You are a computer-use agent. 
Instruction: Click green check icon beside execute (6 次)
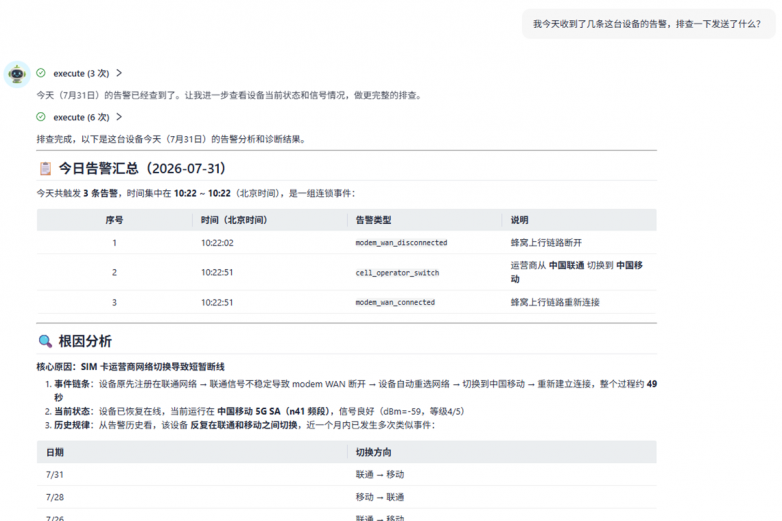pos(41,117)
